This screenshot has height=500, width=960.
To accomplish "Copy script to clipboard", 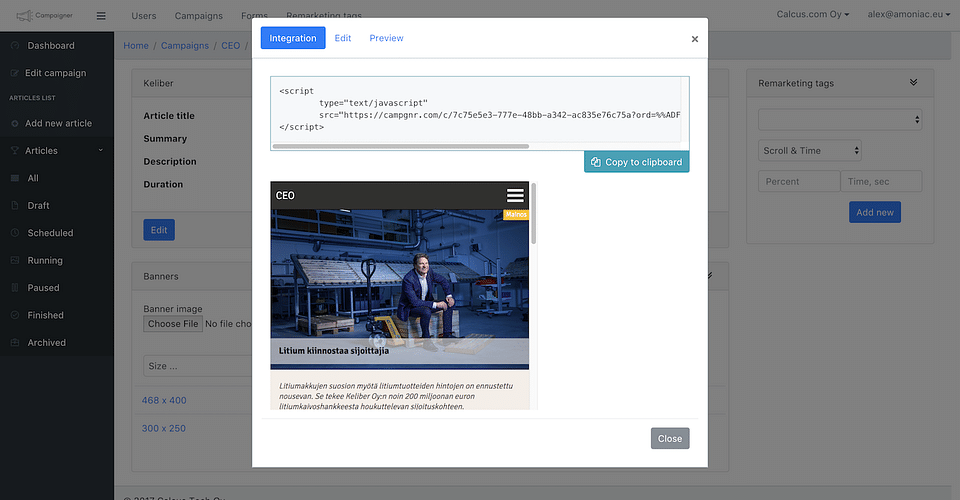I will pos(636,162).
